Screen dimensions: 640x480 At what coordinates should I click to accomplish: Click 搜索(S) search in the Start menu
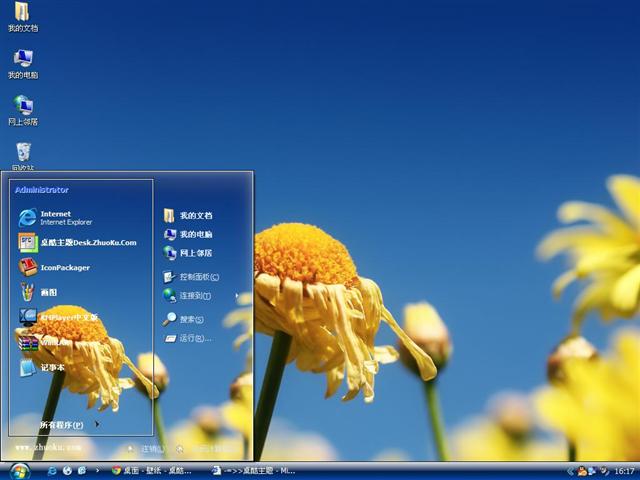tap(190, 319)
